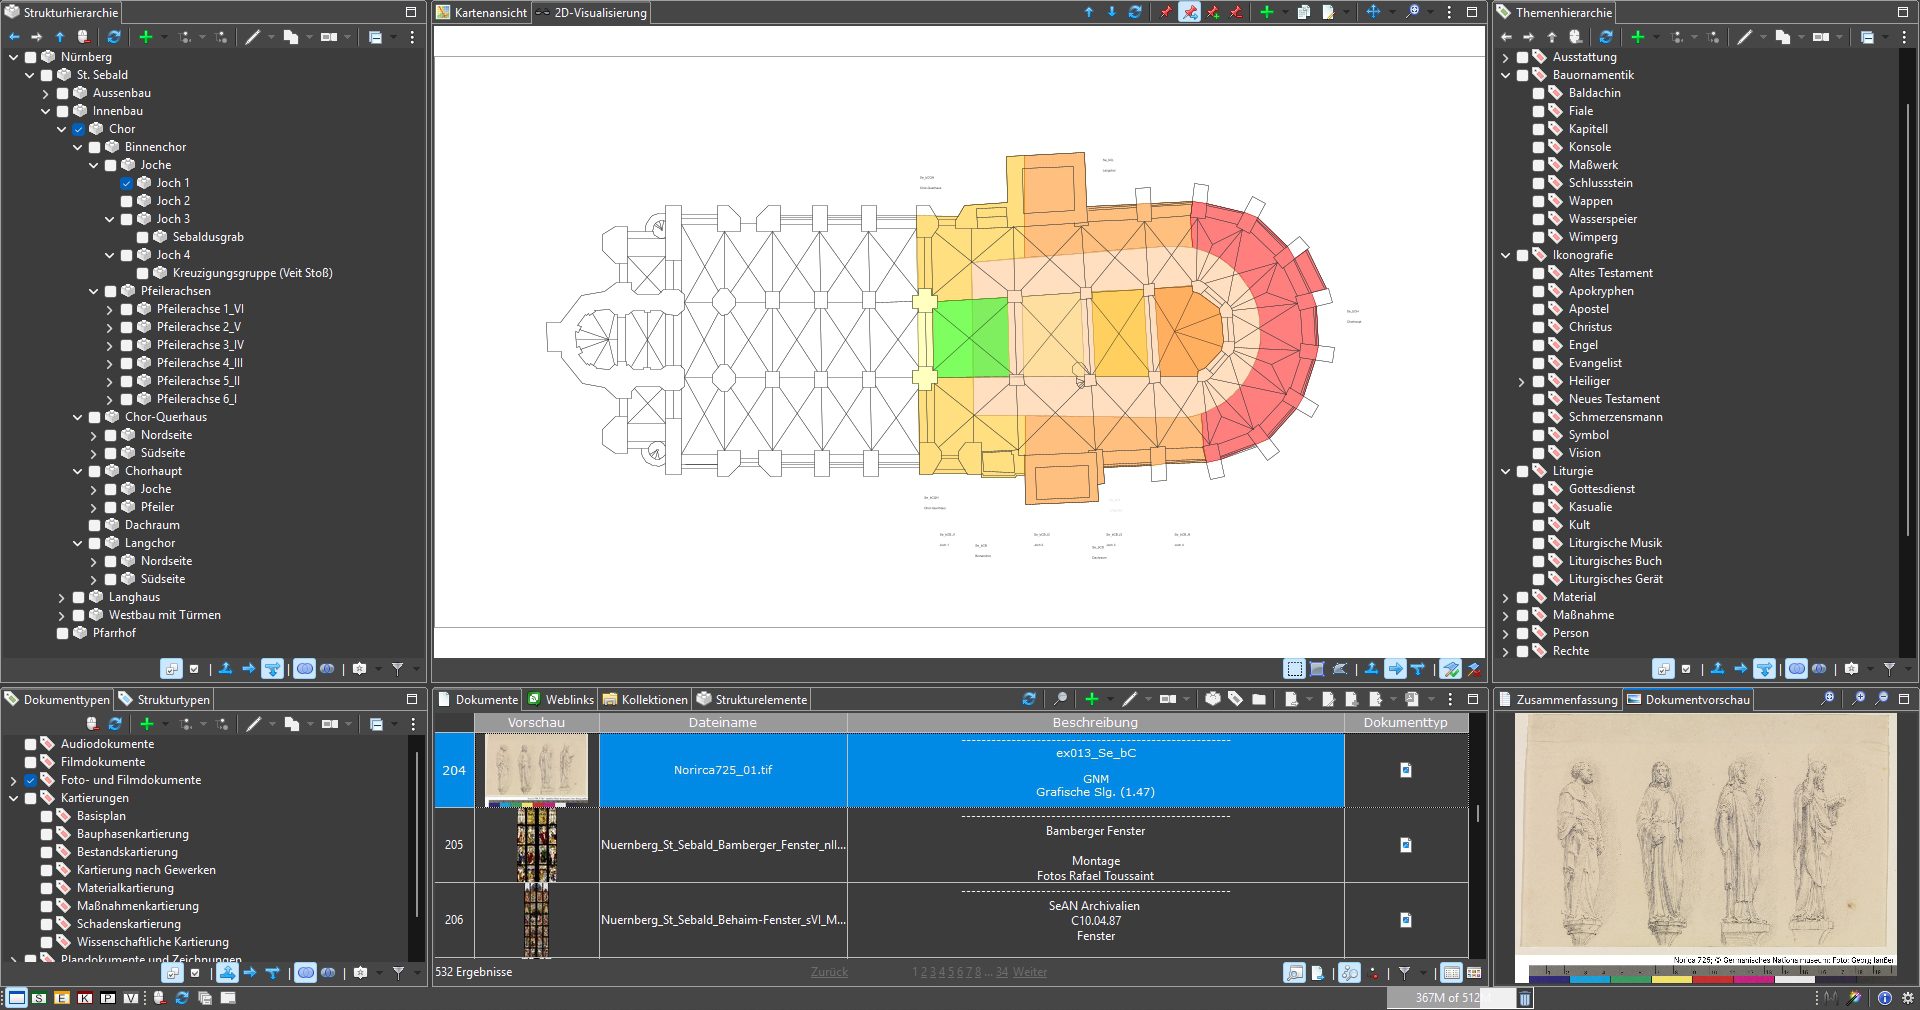Screen dimensions: 1920x1010
Task: Uncheck the Joch 1 checkbox
Action: tap(127, 183)
